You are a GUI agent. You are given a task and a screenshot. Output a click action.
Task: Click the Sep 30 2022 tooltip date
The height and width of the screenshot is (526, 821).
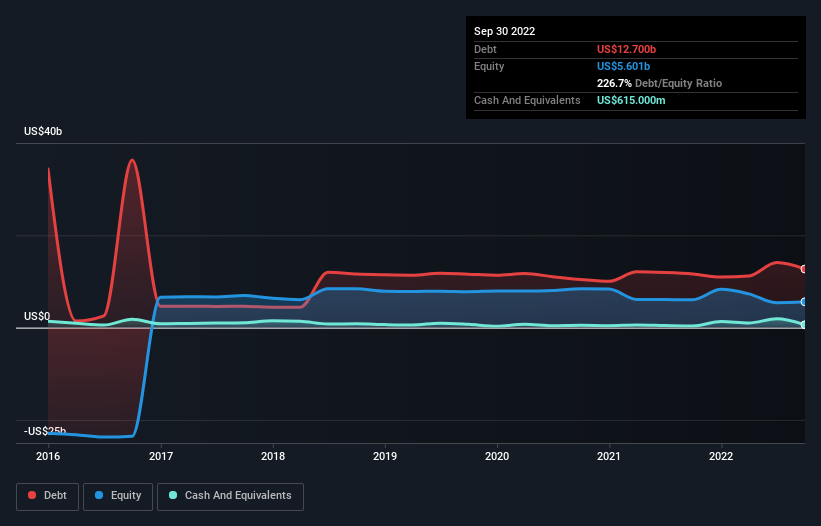click(505, 31)
